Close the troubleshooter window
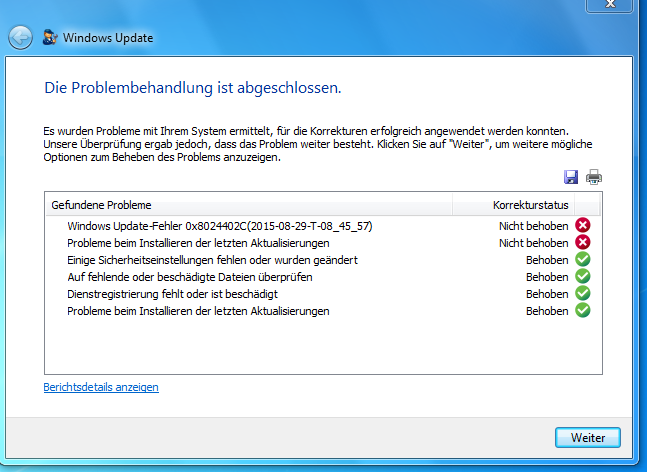This screenshot has height=472, width=647. click(609, 5)
